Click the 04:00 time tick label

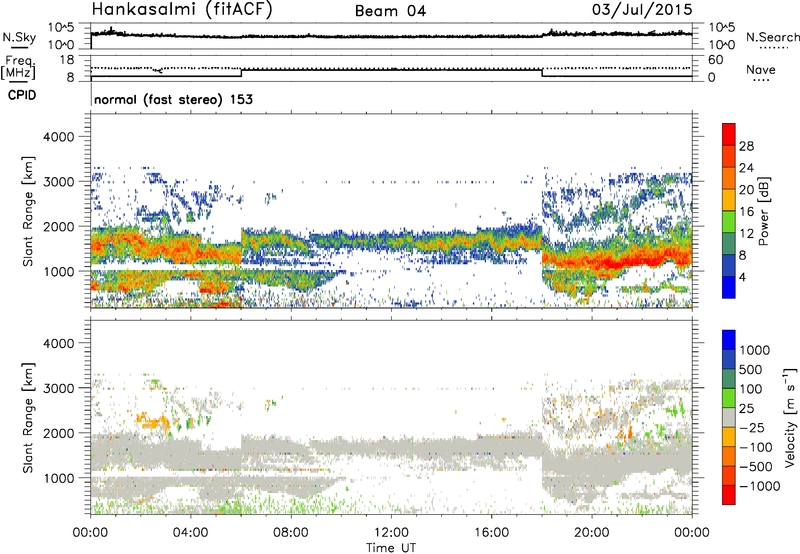click(191, 533)
